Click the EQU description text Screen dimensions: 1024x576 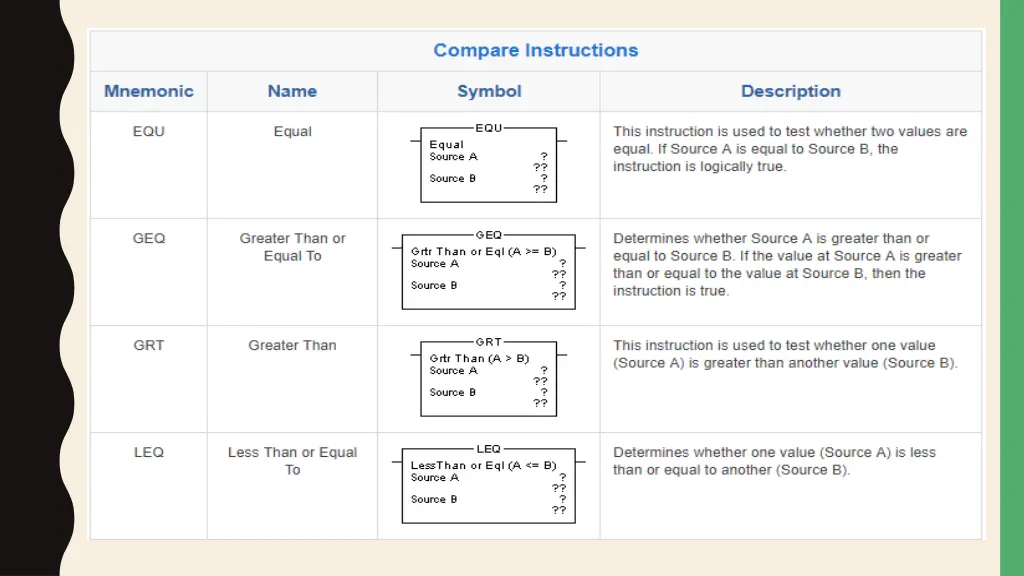(x=790, y=149)
